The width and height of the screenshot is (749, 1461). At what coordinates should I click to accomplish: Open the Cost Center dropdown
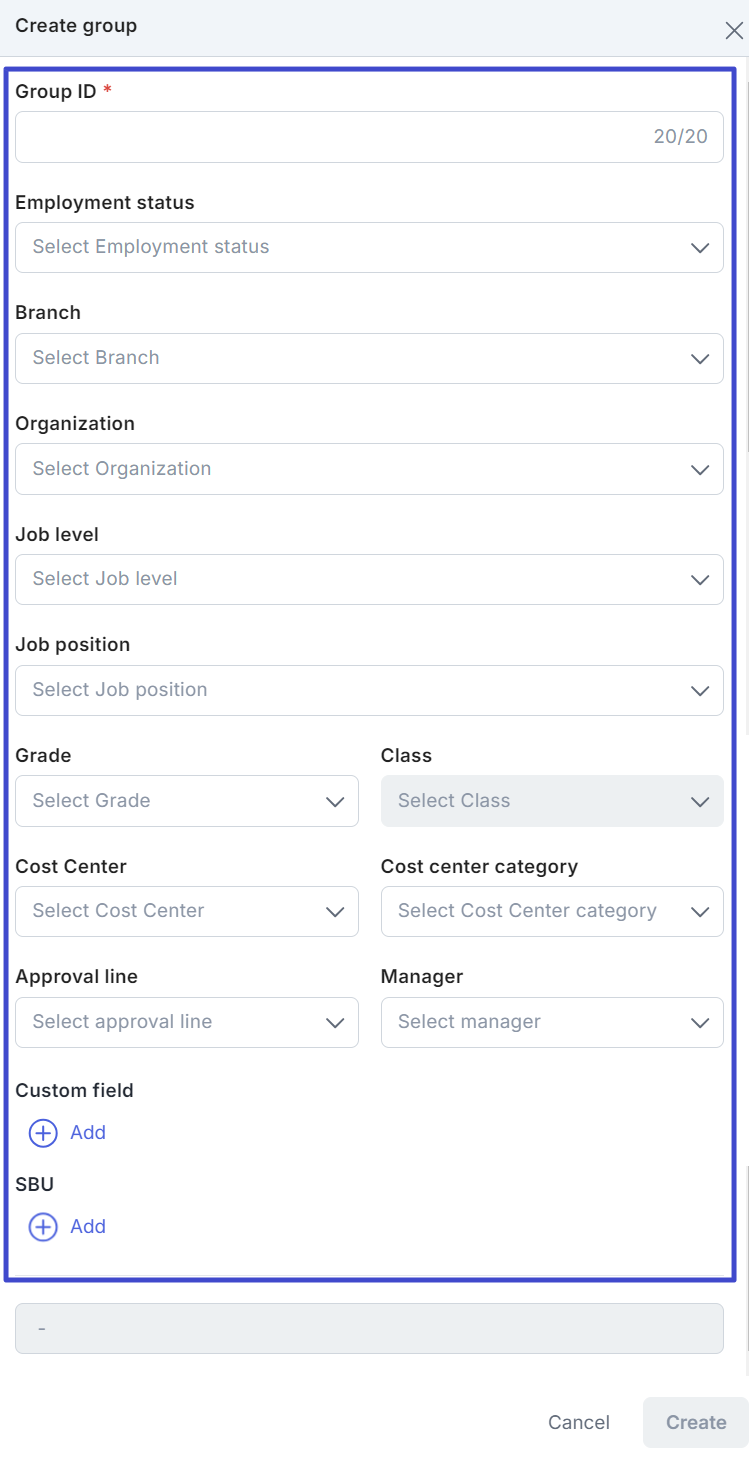186,911
